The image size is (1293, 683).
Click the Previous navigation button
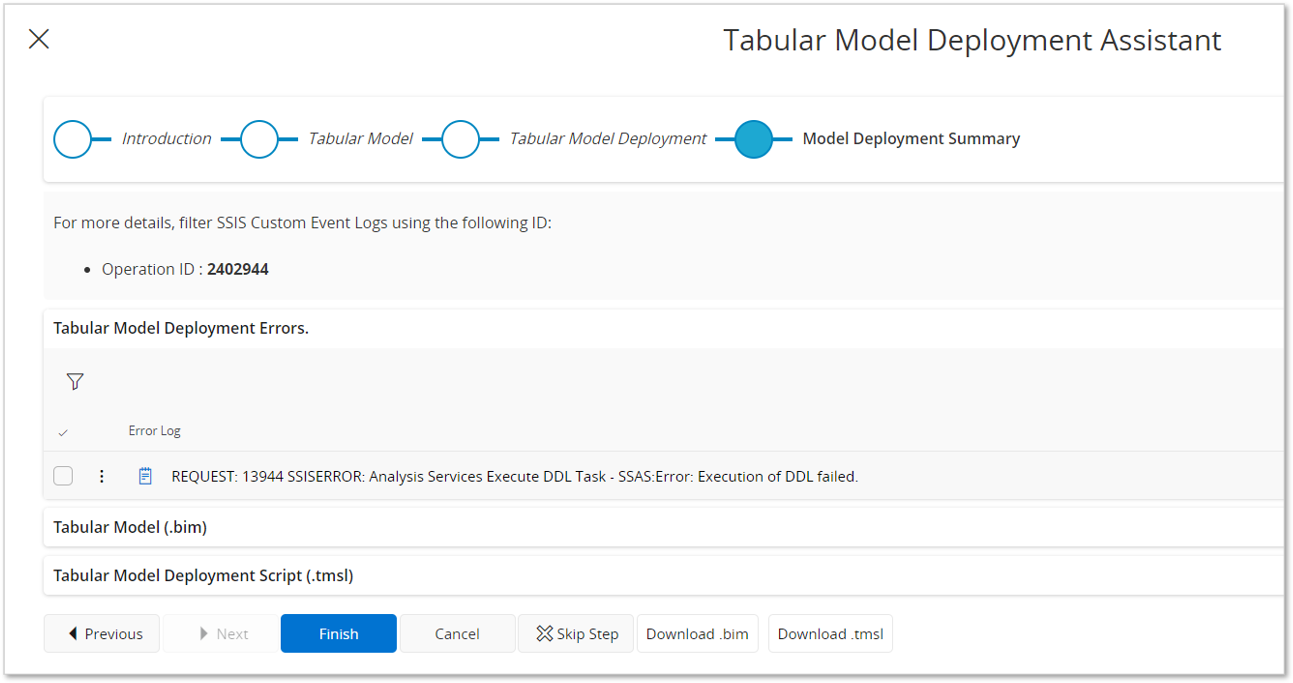(x=101, y=633)
